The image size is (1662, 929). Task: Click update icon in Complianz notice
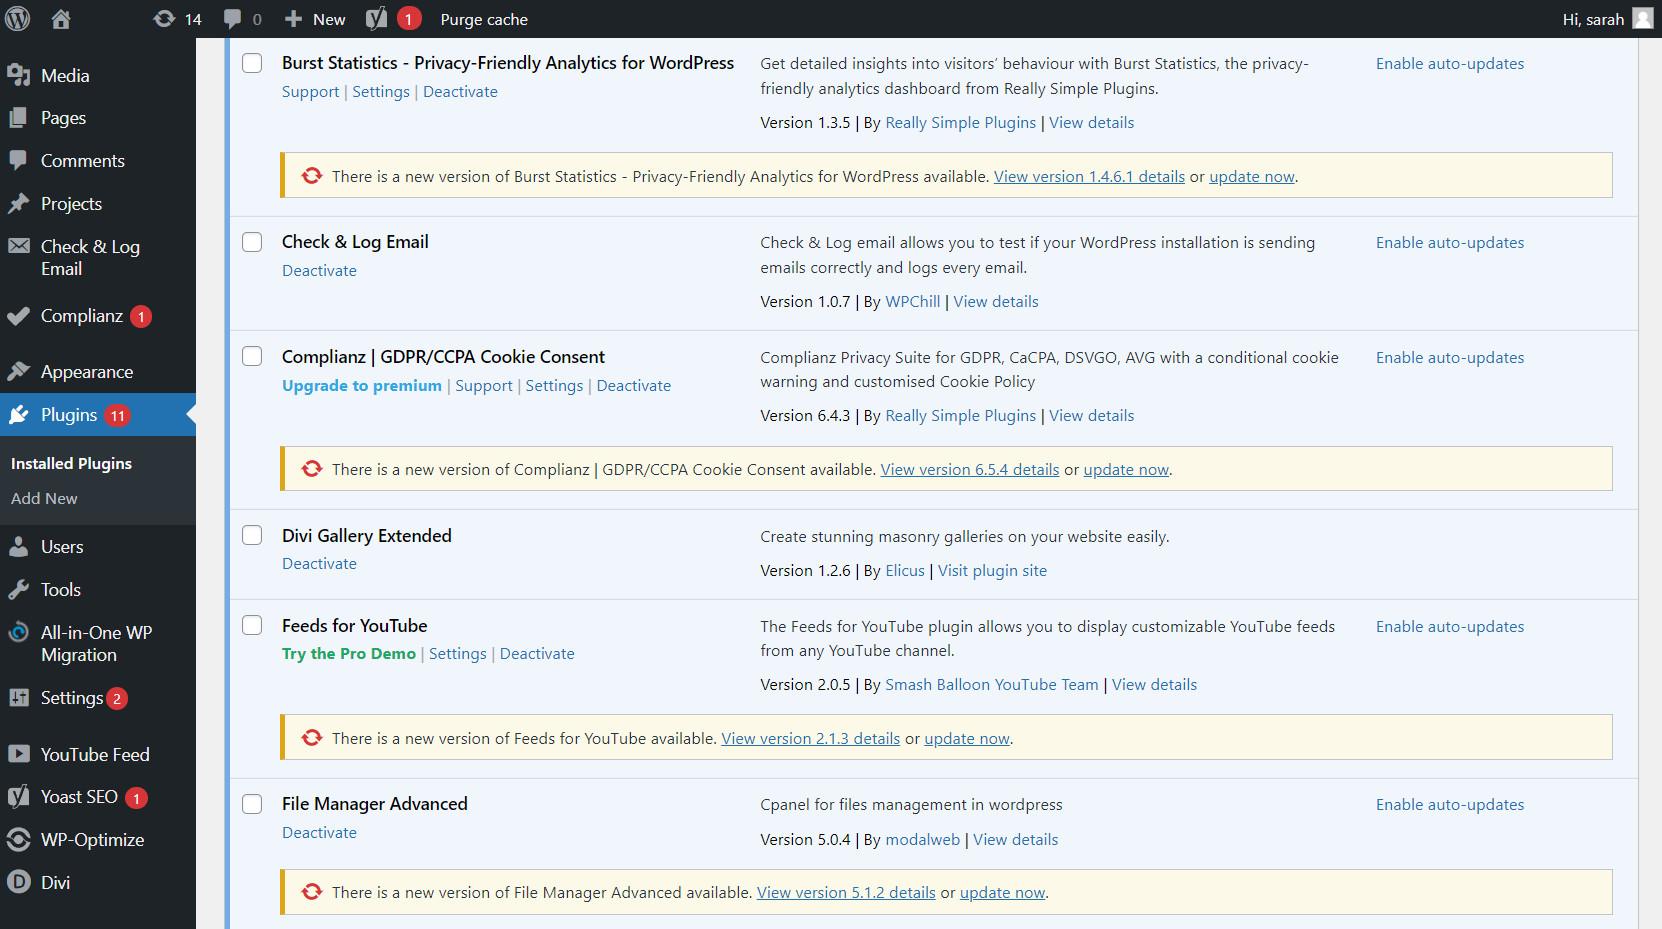[x=312, y=468]
